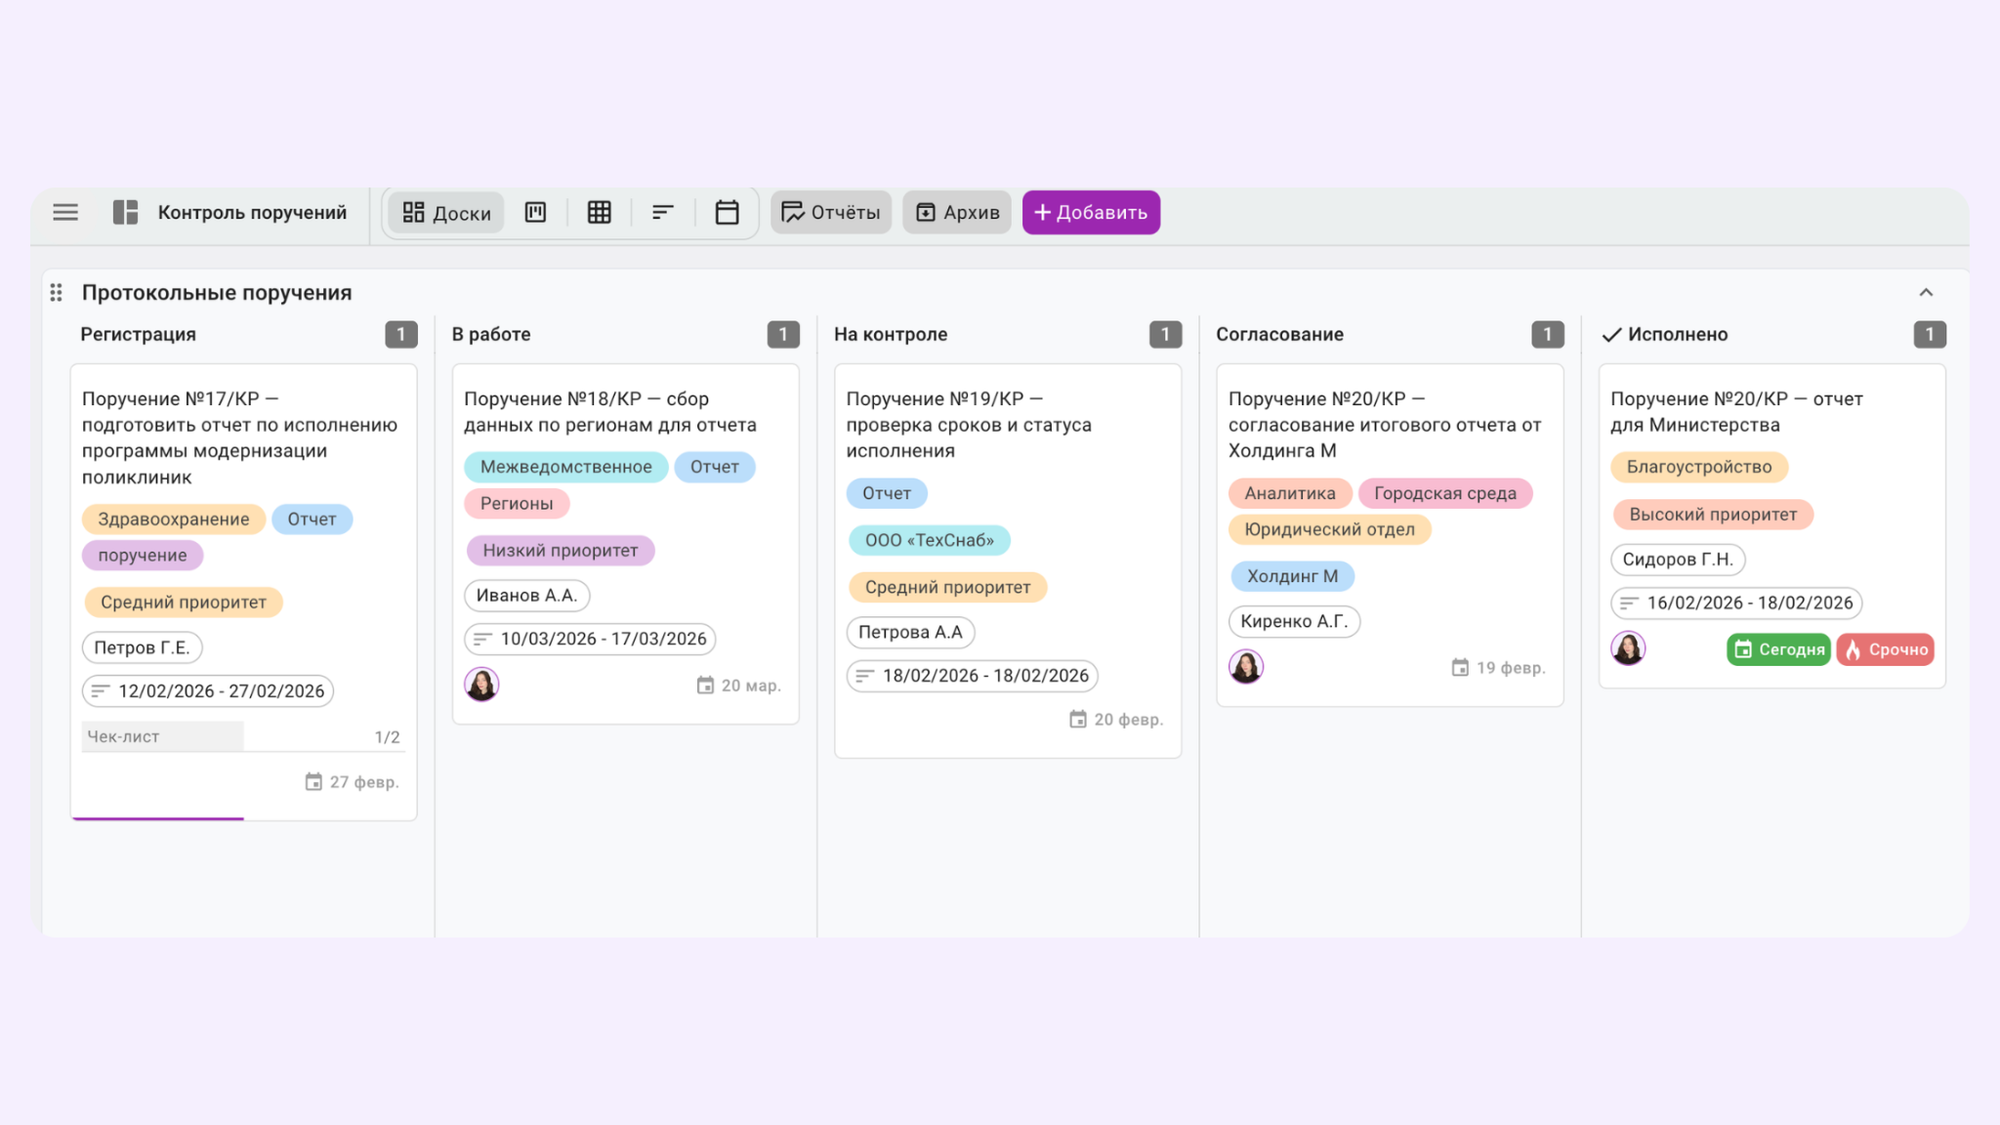Click the Здравоохранение orange tag
This screenshot has width=2000, height=1125.
173,519
